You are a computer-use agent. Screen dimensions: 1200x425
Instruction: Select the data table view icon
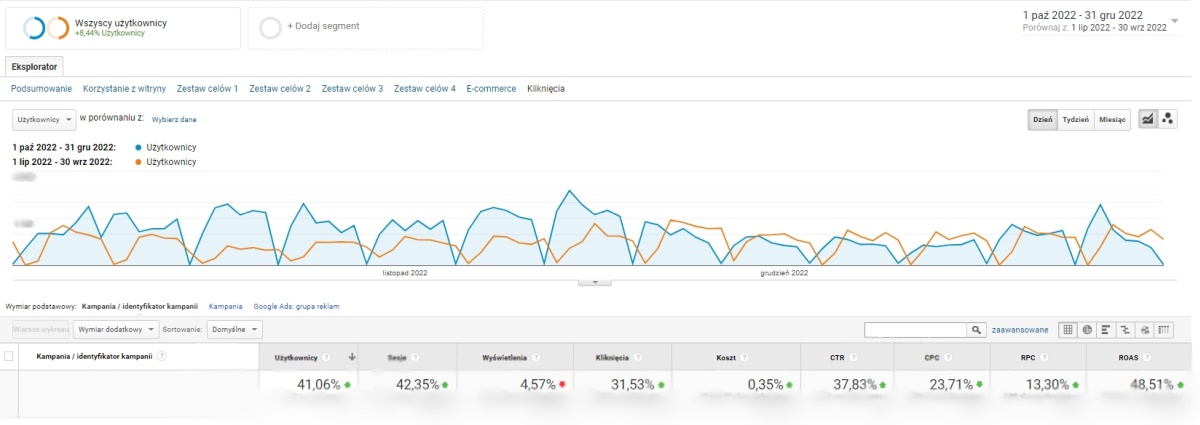1067,329
